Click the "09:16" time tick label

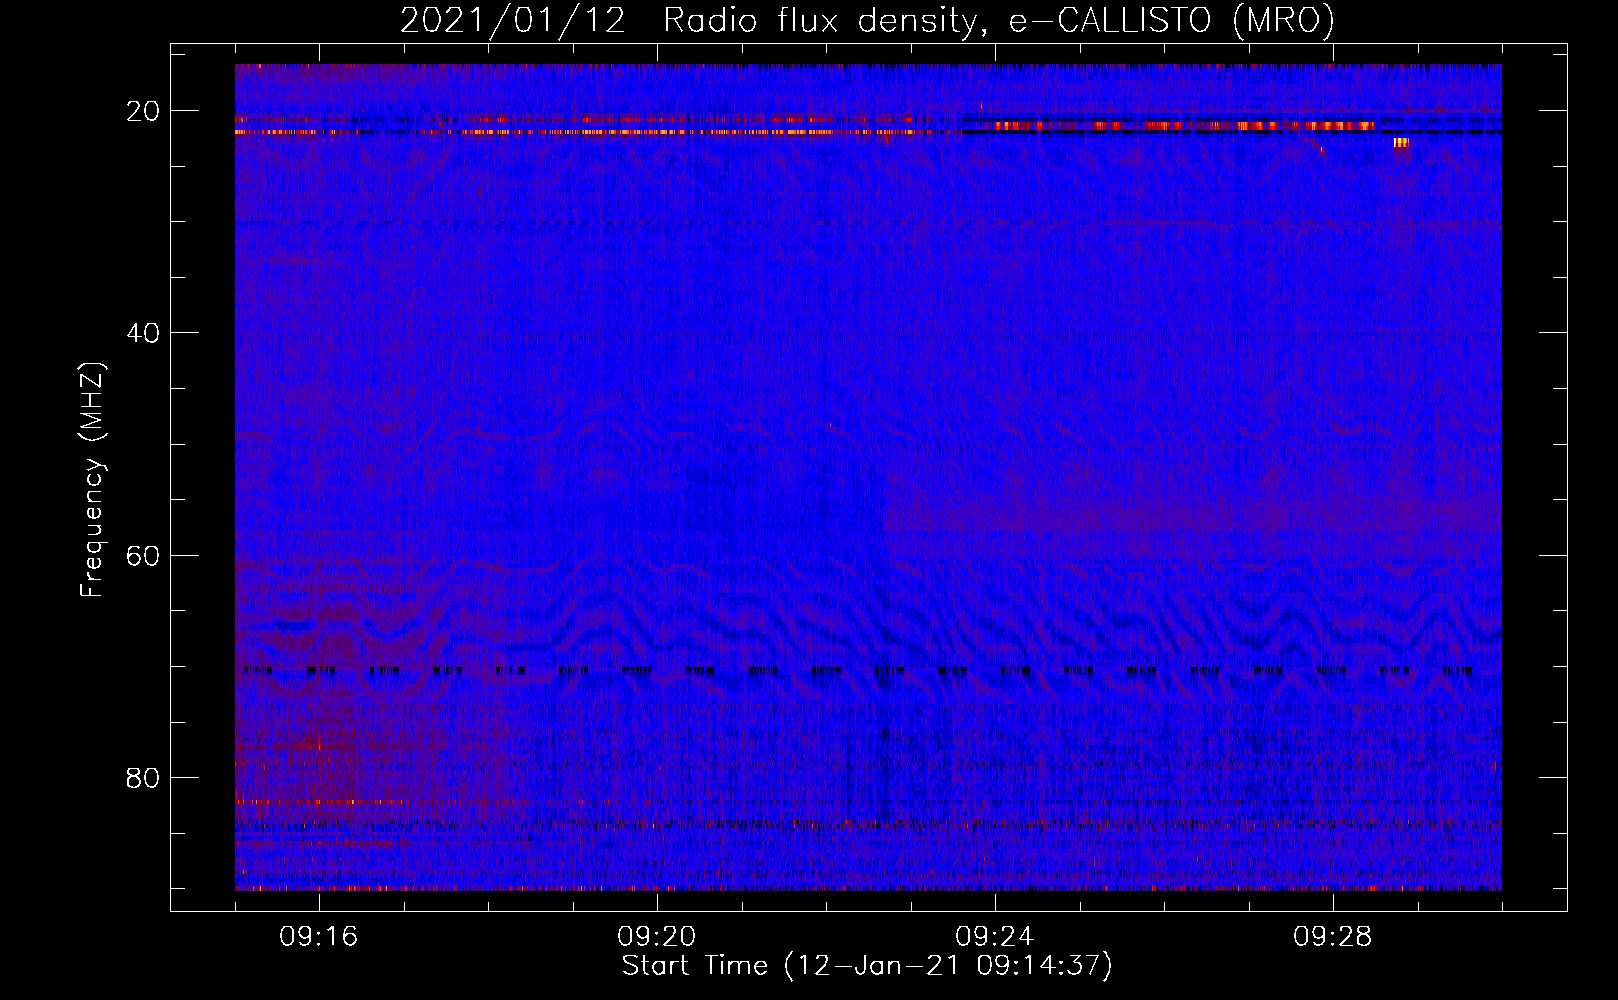pos(319,937)
